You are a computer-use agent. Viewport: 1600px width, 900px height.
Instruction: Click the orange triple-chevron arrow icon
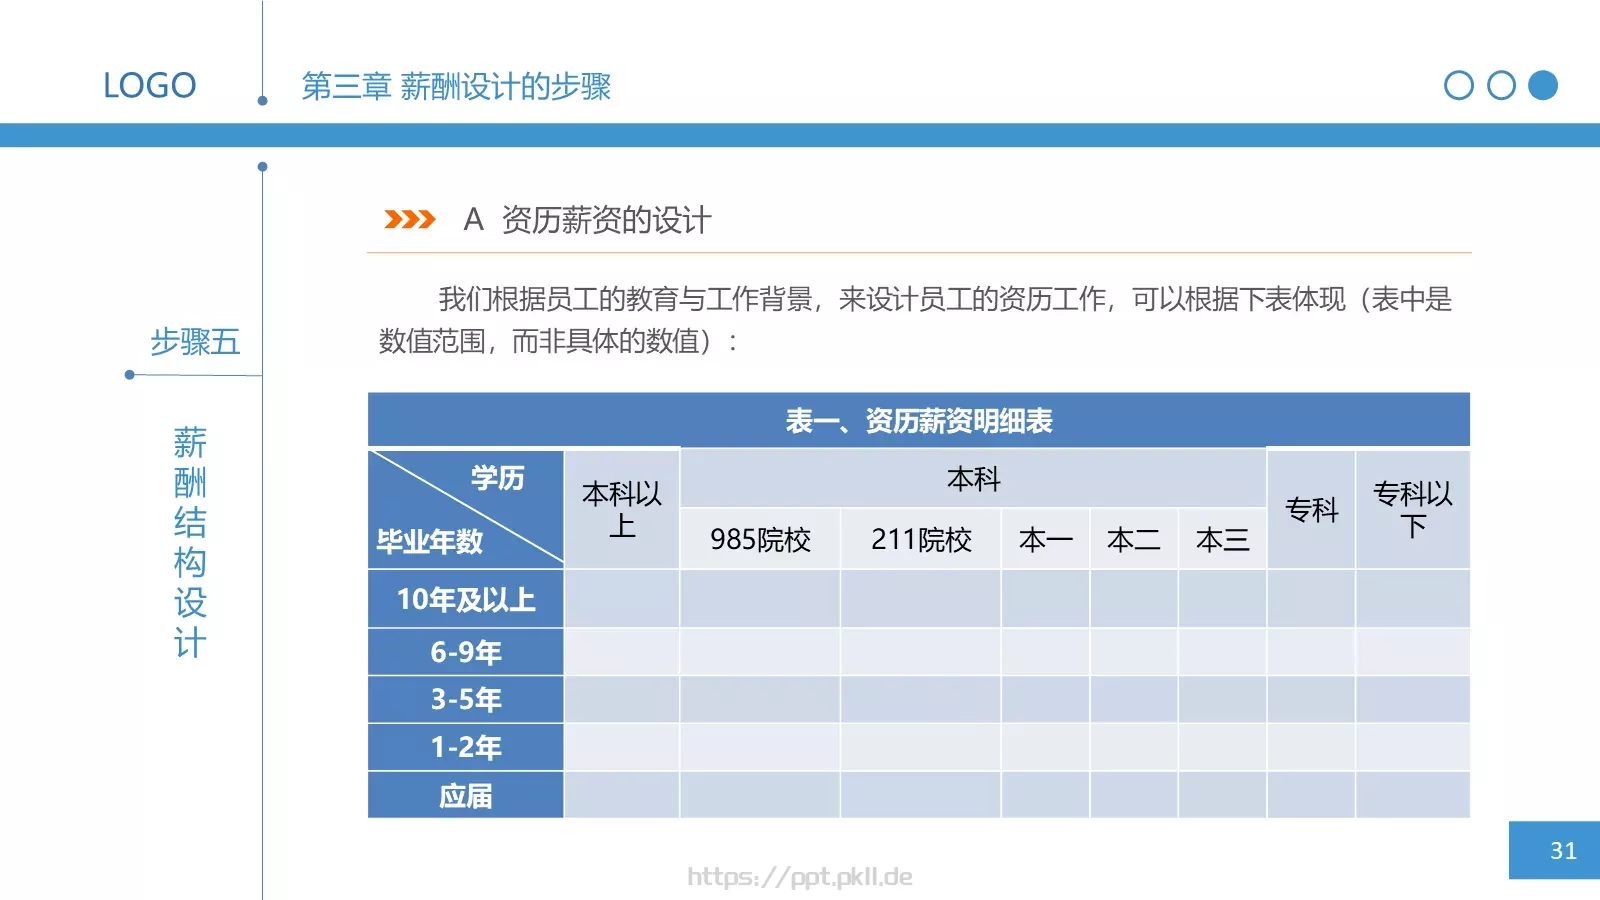410,219
